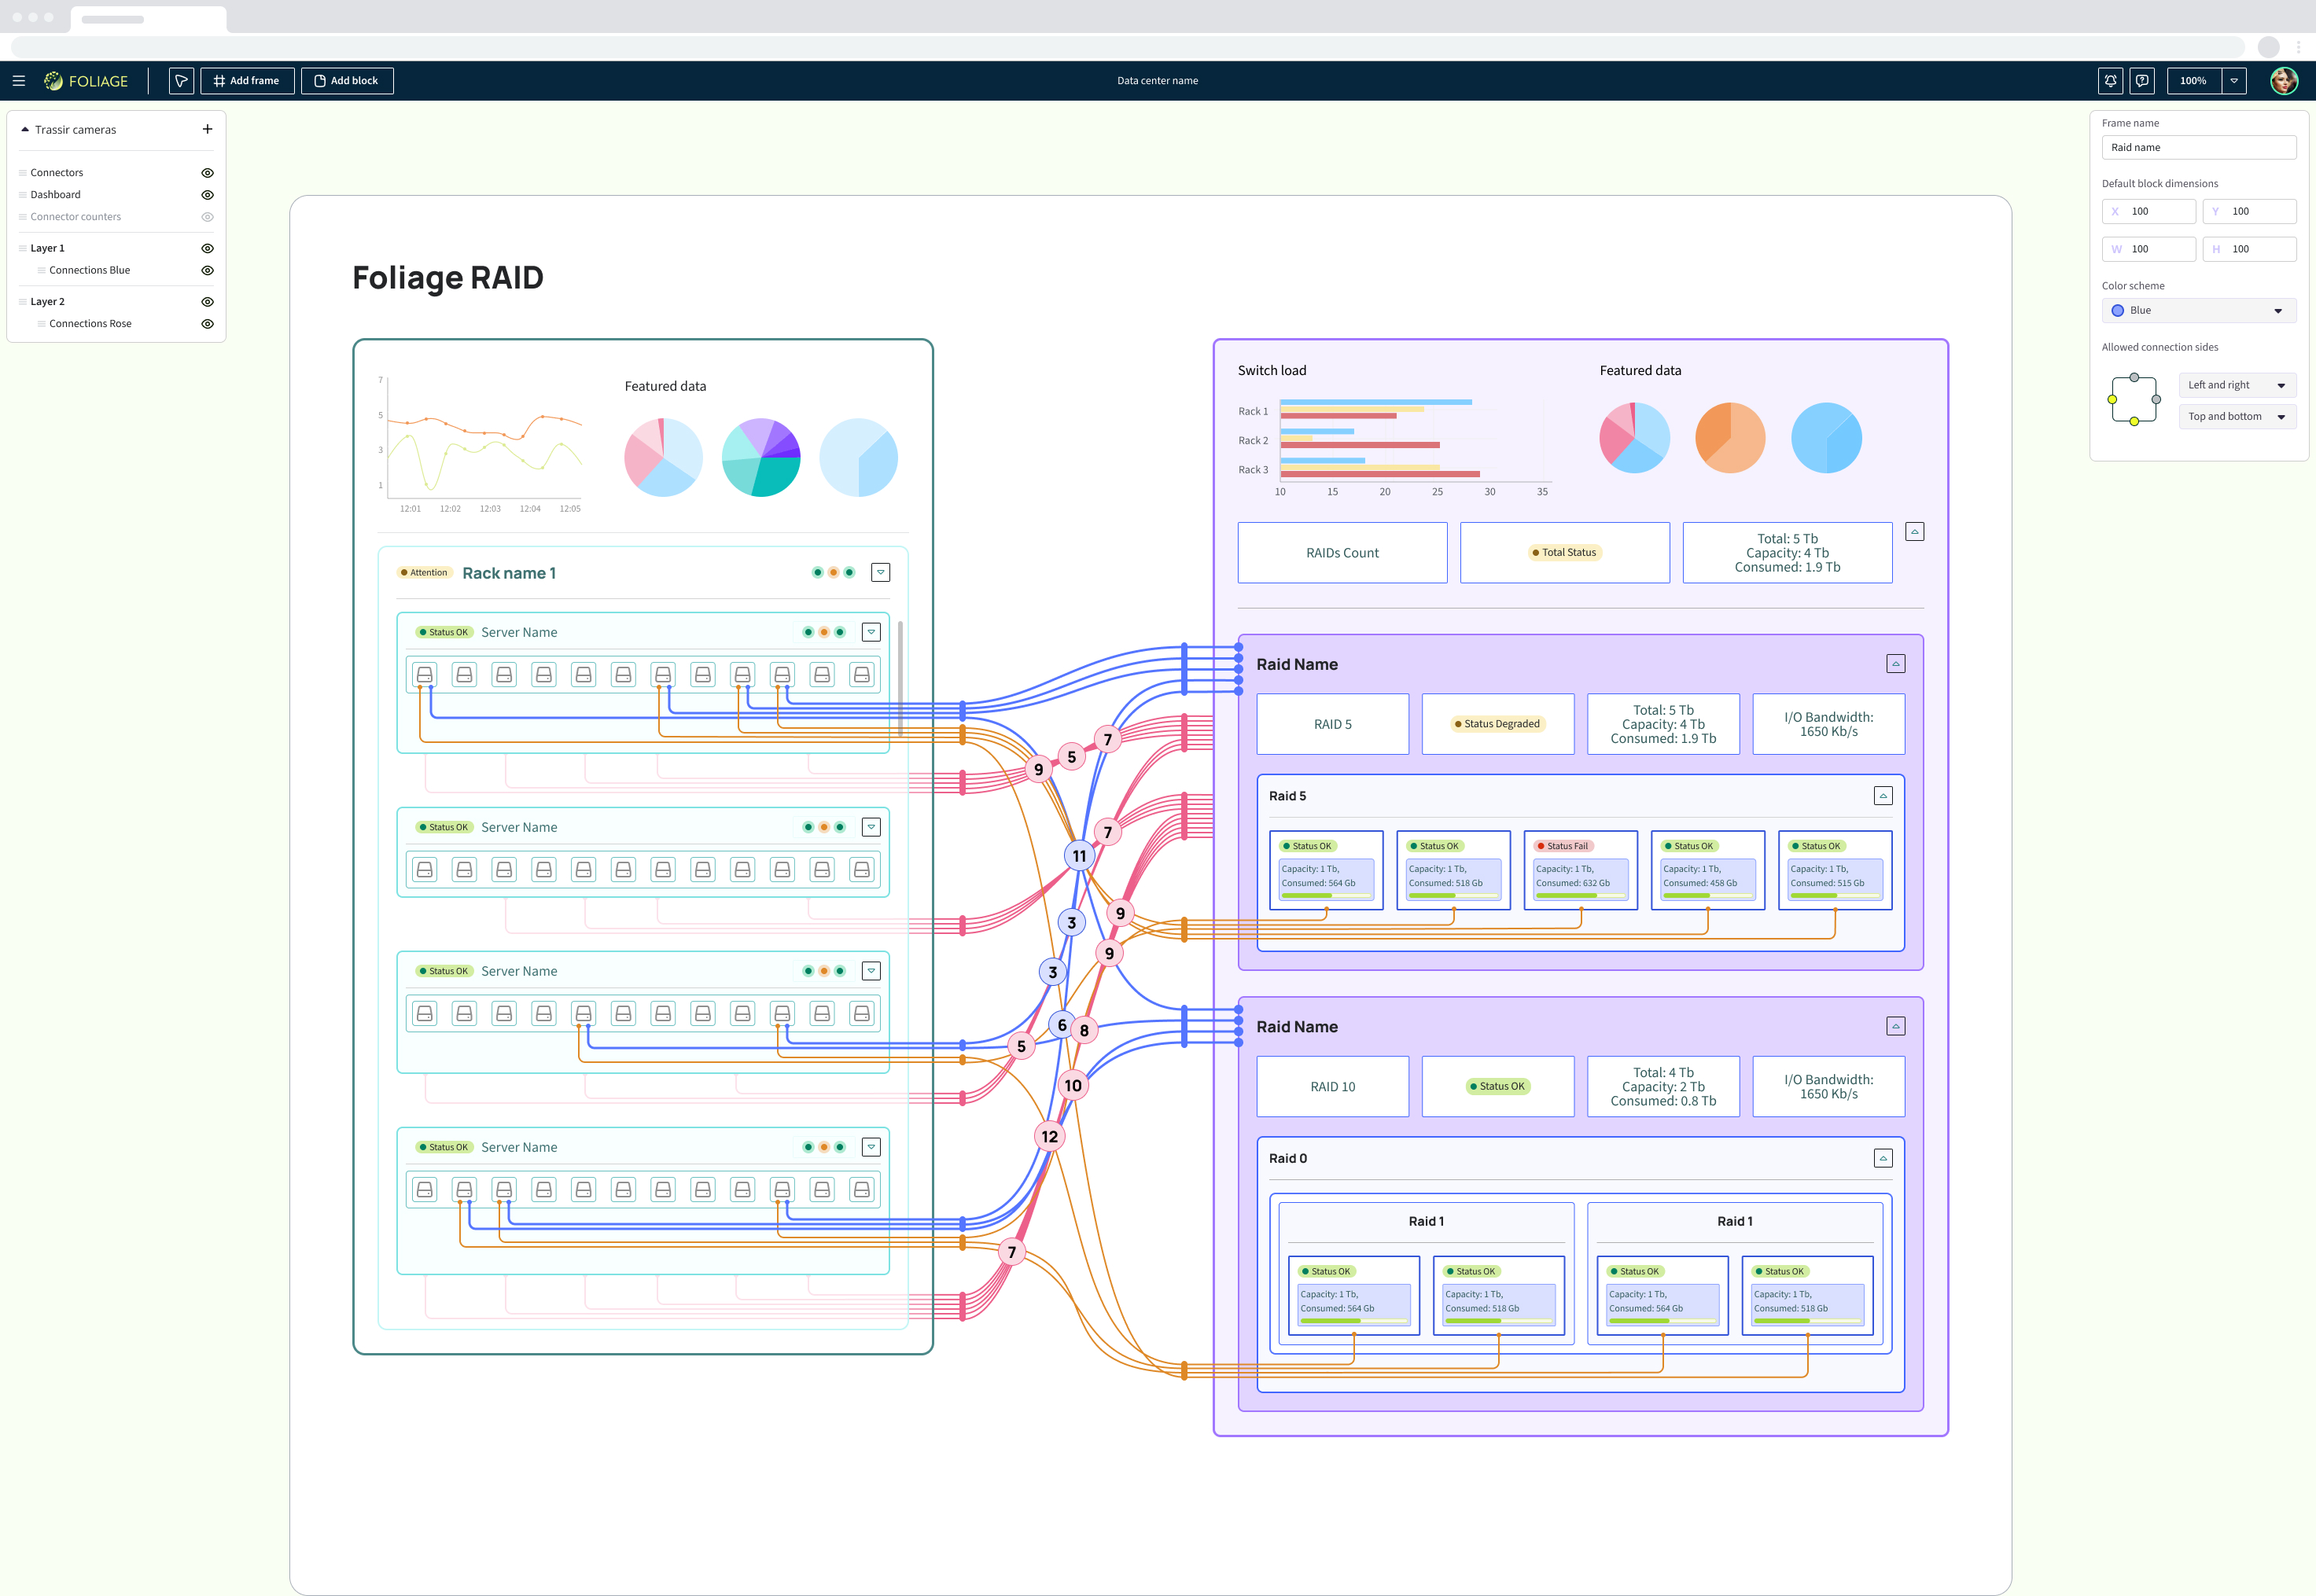The height and width of the screenshot is (1596, 2316).
Task: Toggle visibility of Dashboard layer
Action: point(207,195)
